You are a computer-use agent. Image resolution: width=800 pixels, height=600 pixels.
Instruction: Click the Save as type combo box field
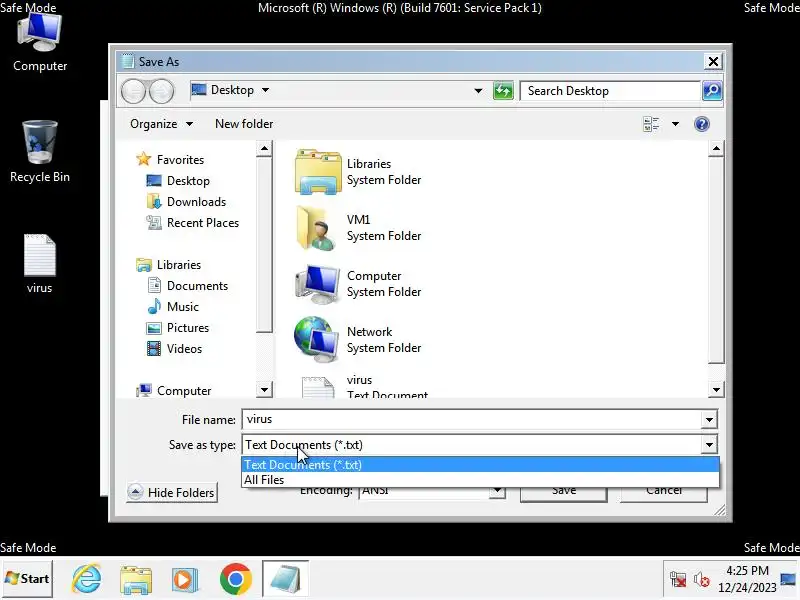tap(480, 445)
